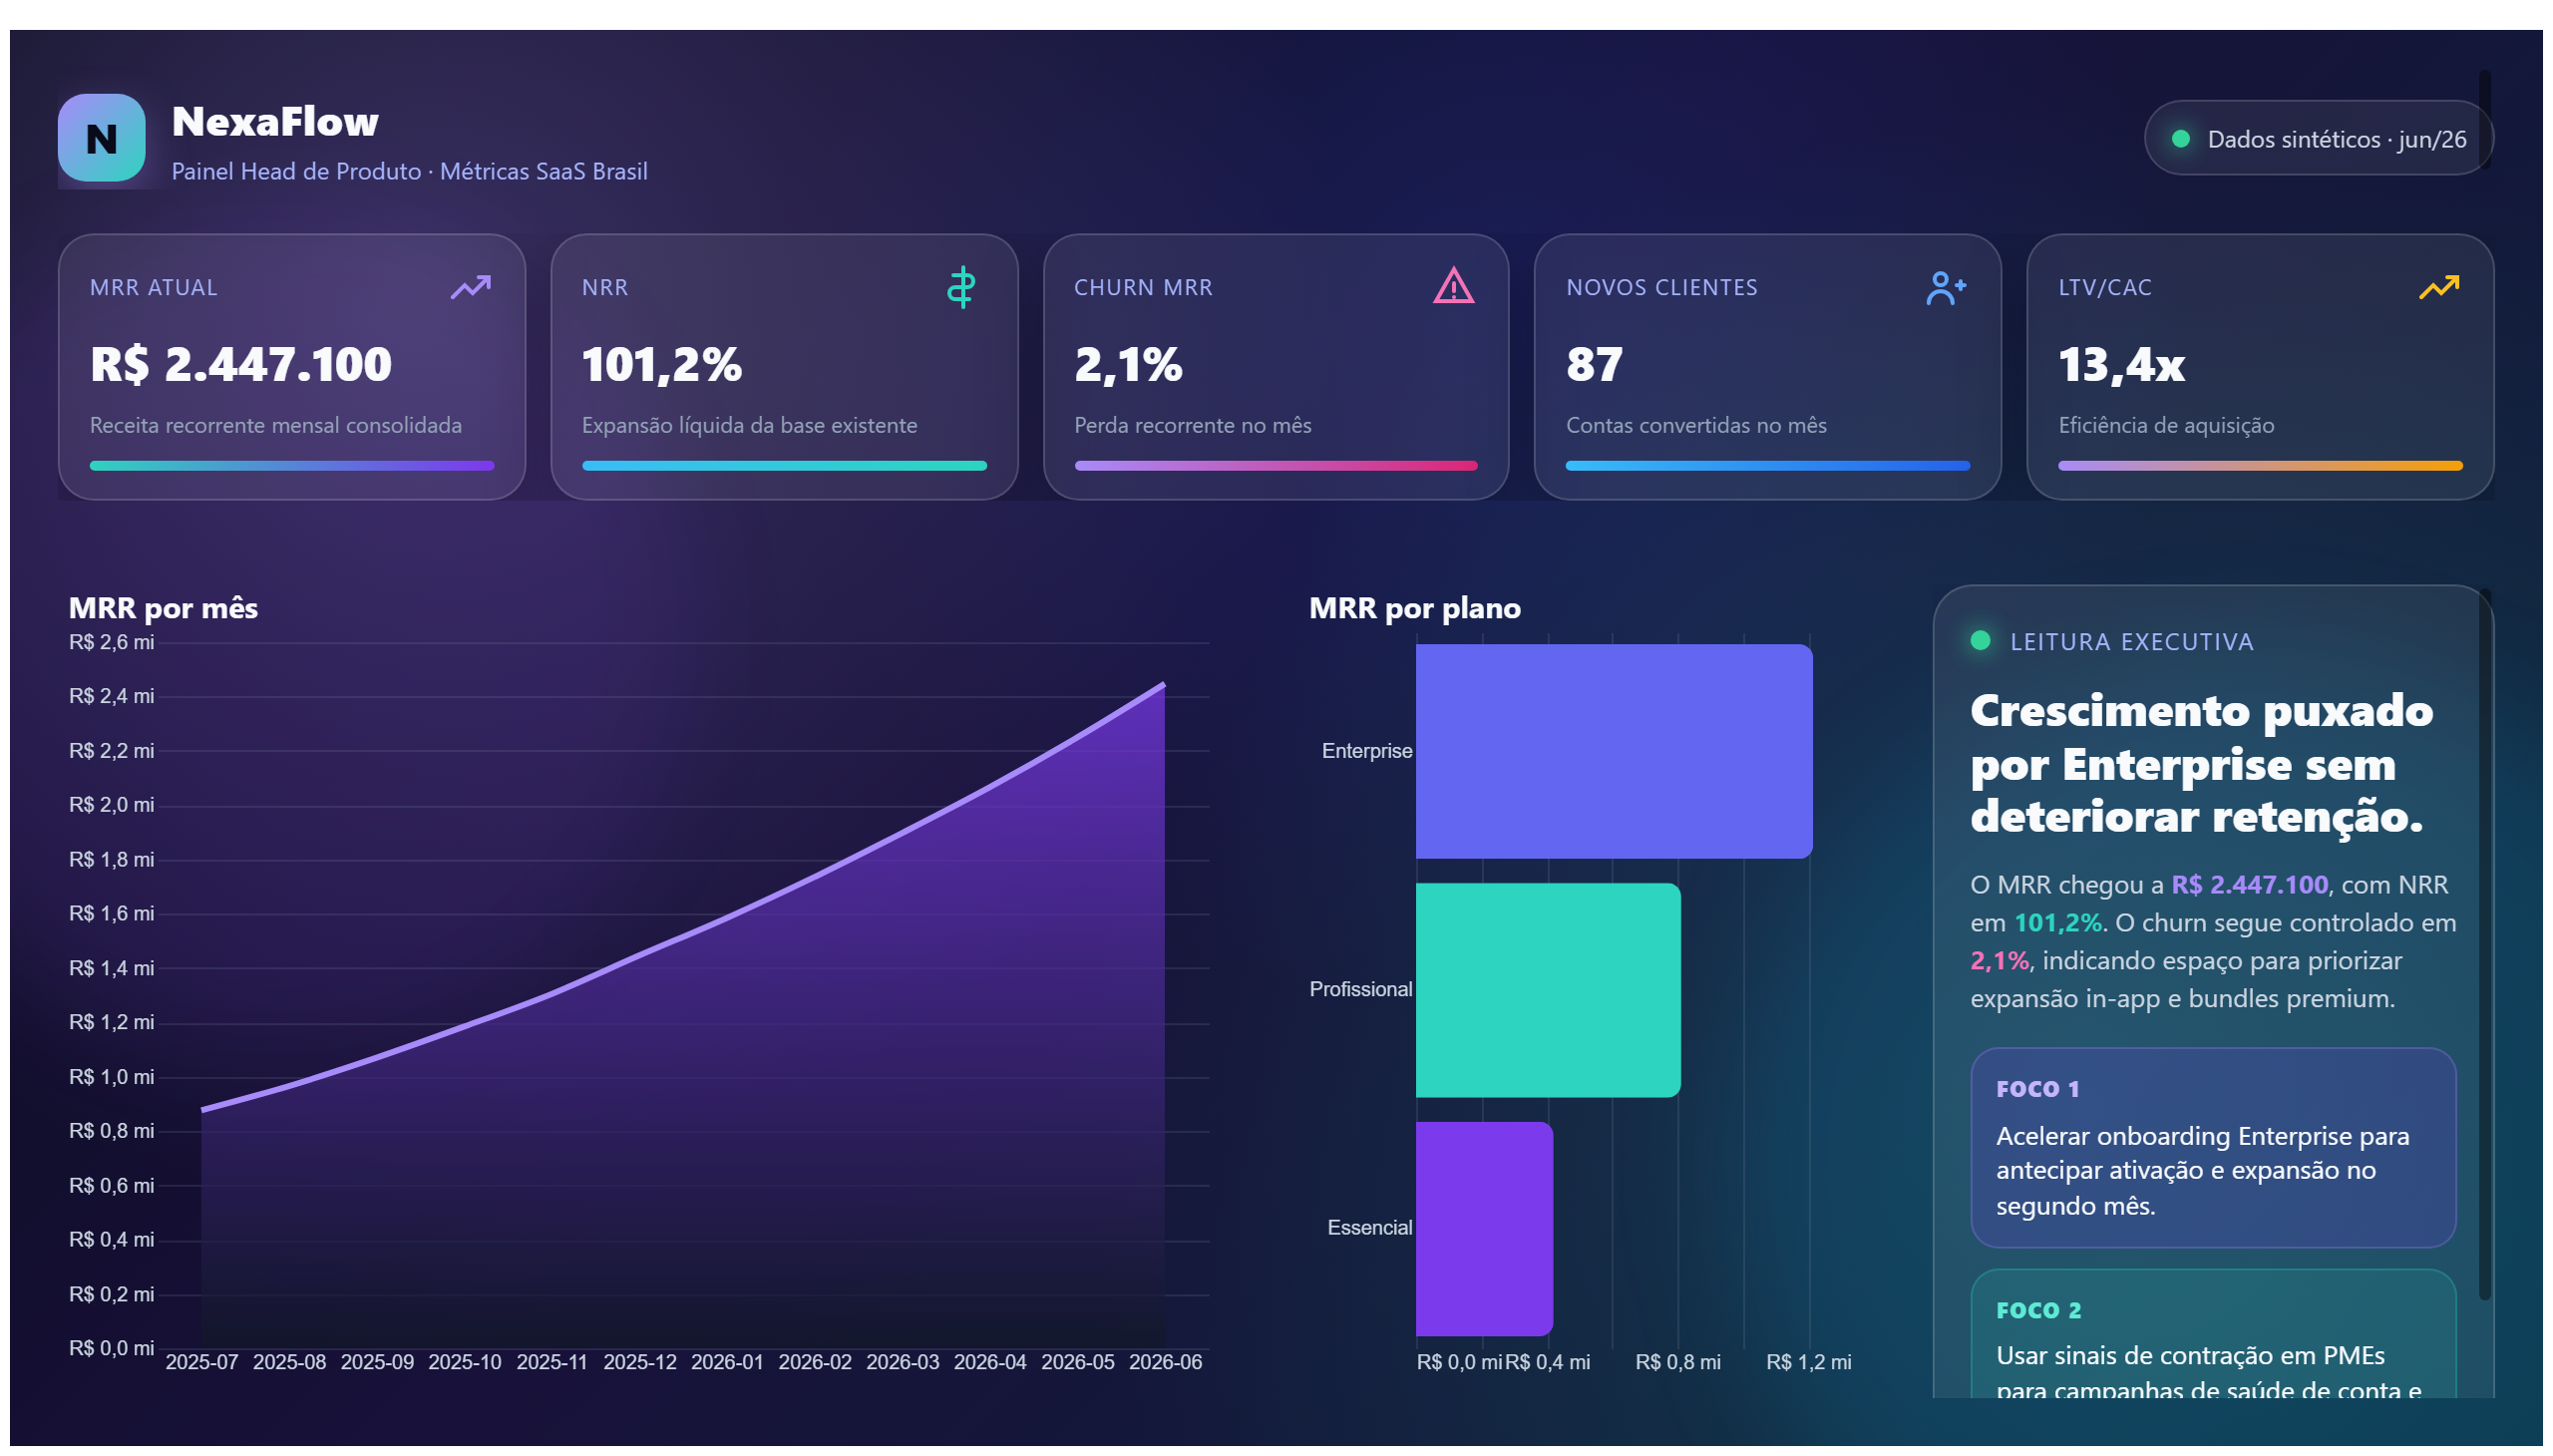
Task: Select the MRR Atual KPI card value
Action: [x=241, y=364]
